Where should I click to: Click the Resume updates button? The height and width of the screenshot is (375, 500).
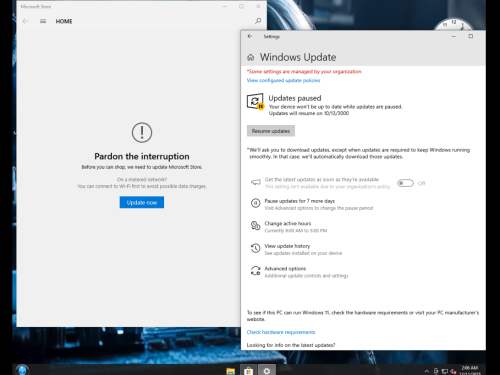[271, 131]
